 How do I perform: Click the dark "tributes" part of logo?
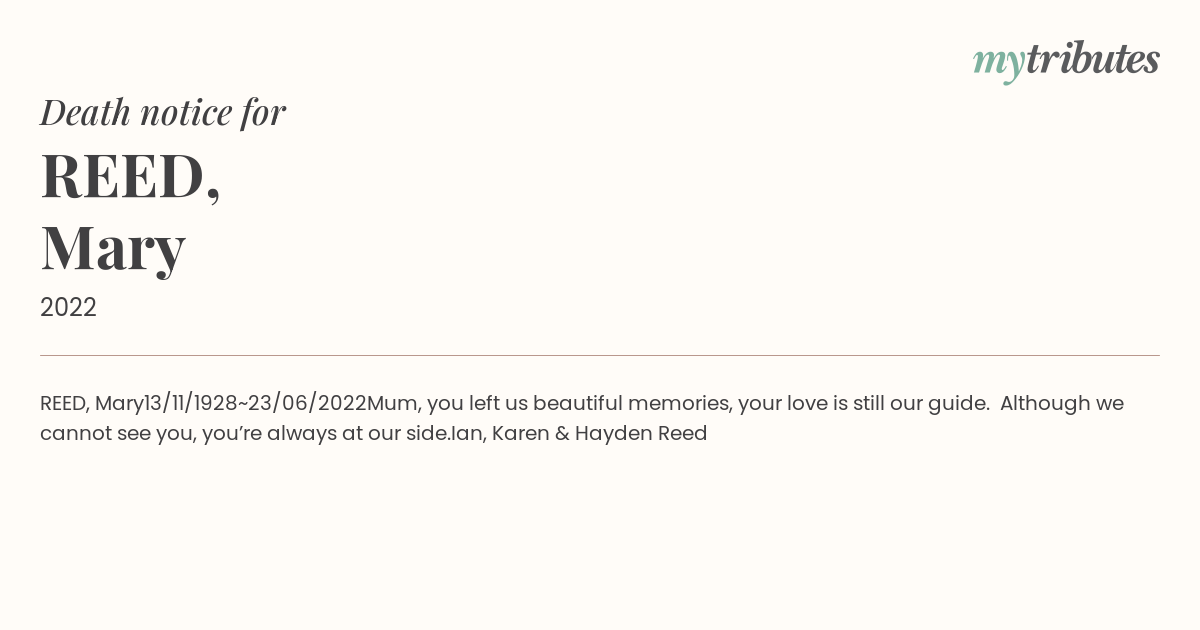click(x=1092, y=59)
